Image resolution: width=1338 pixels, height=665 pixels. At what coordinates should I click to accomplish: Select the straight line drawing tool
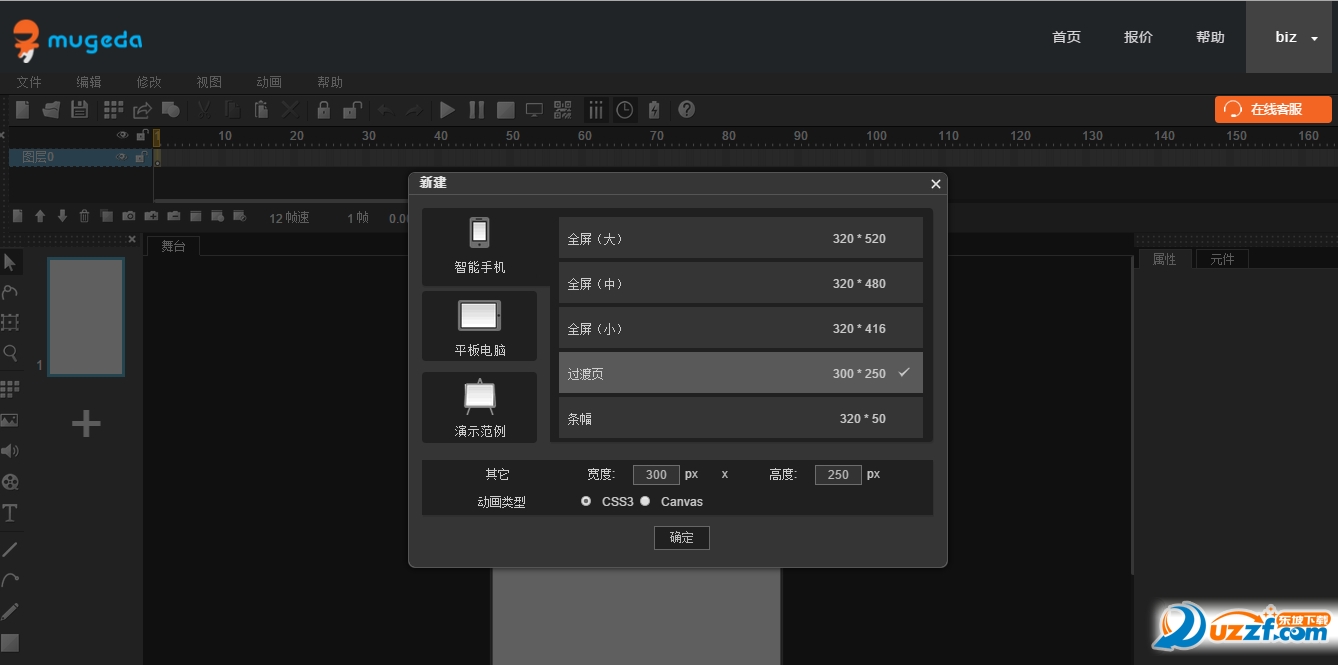click(x=10, y=549)
